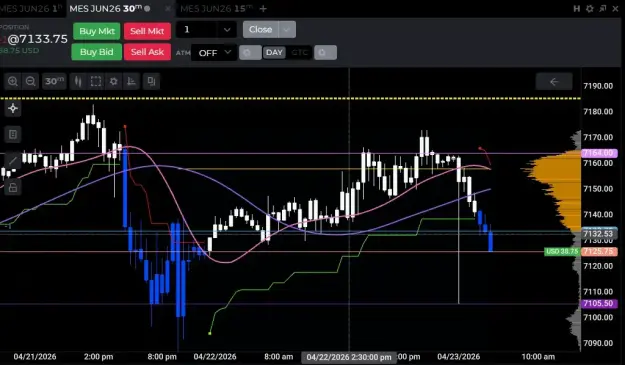This screenshot has width=625, height=365.
Task: Click the H icon at top right
Action: (x=577, y=9)
